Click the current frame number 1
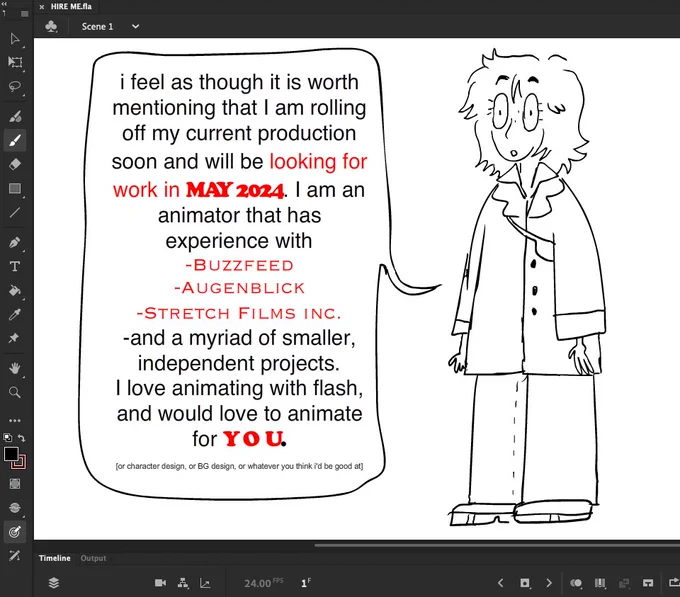This screenshot has height=597, width=680. (306, 583)
